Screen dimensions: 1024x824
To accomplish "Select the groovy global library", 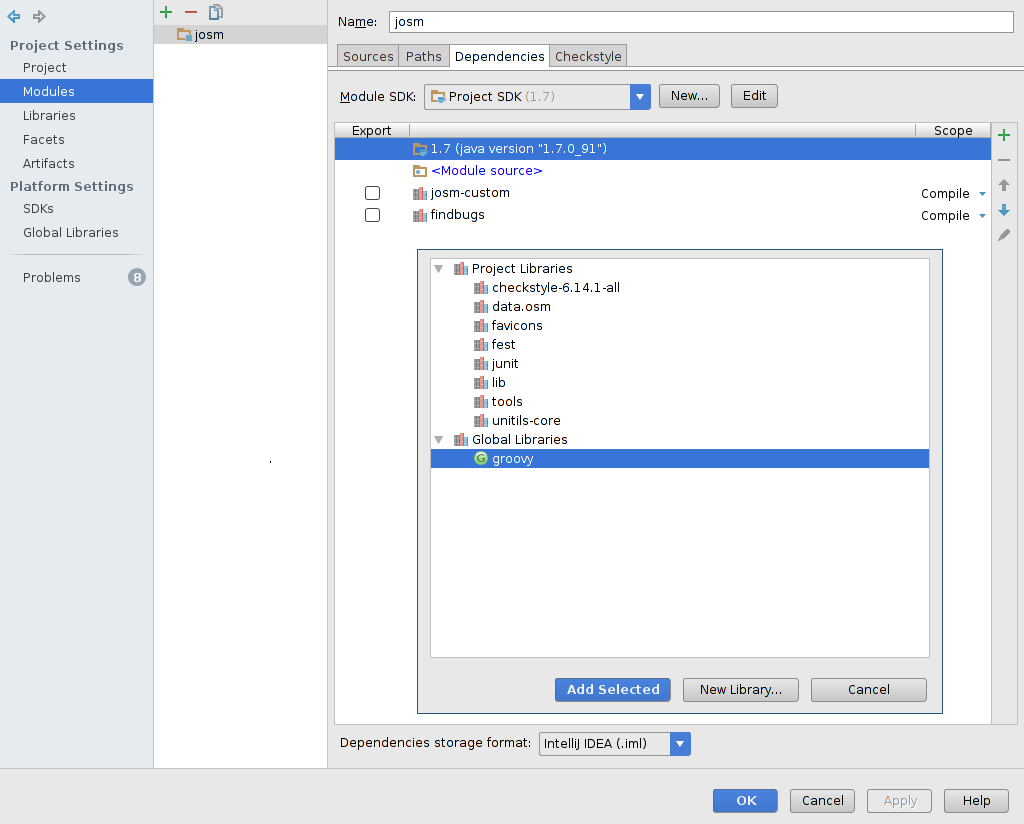I will [679, 458].
